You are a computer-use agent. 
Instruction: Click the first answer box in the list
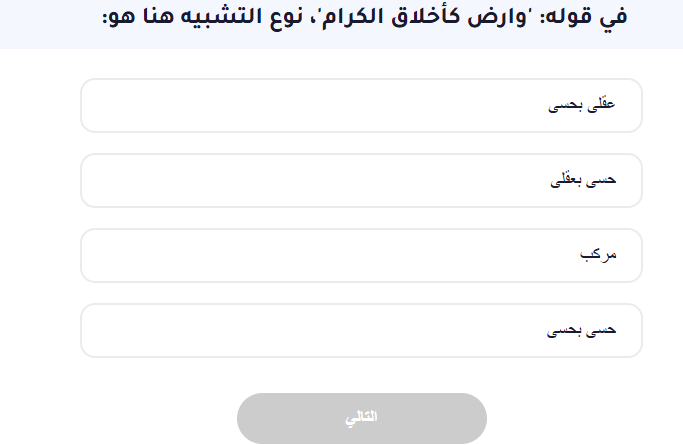tap(361, 105)
